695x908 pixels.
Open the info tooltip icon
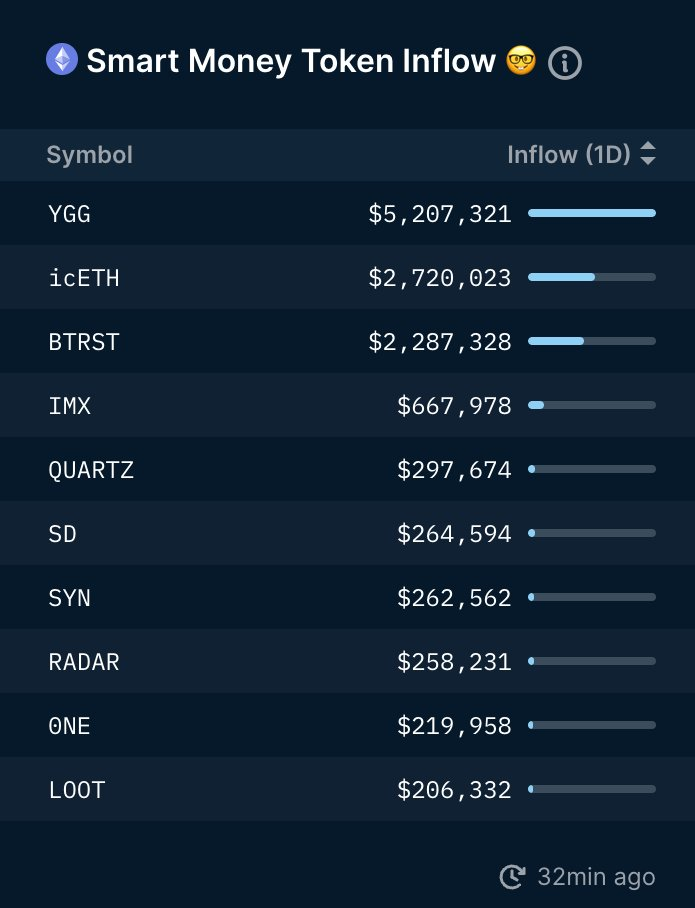(565, 63)
